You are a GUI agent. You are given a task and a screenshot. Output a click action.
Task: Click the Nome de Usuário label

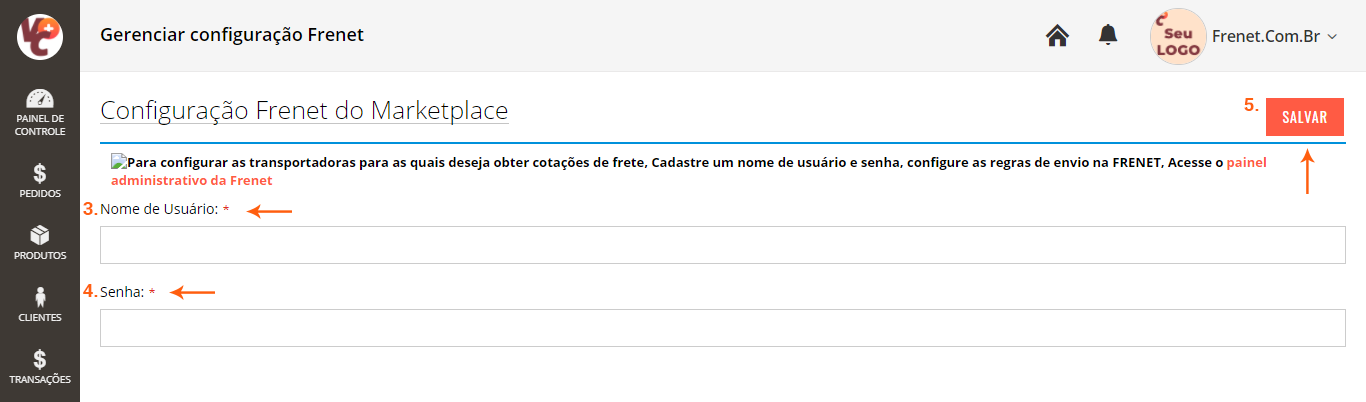[x=159, y=210]
